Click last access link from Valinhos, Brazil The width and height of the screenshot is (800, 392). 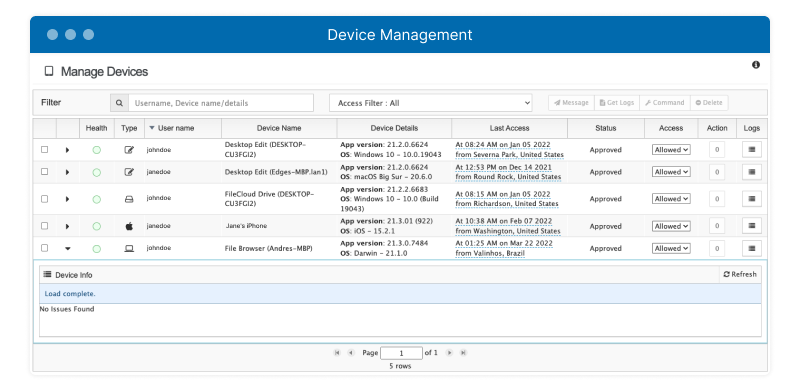(504, 248)
